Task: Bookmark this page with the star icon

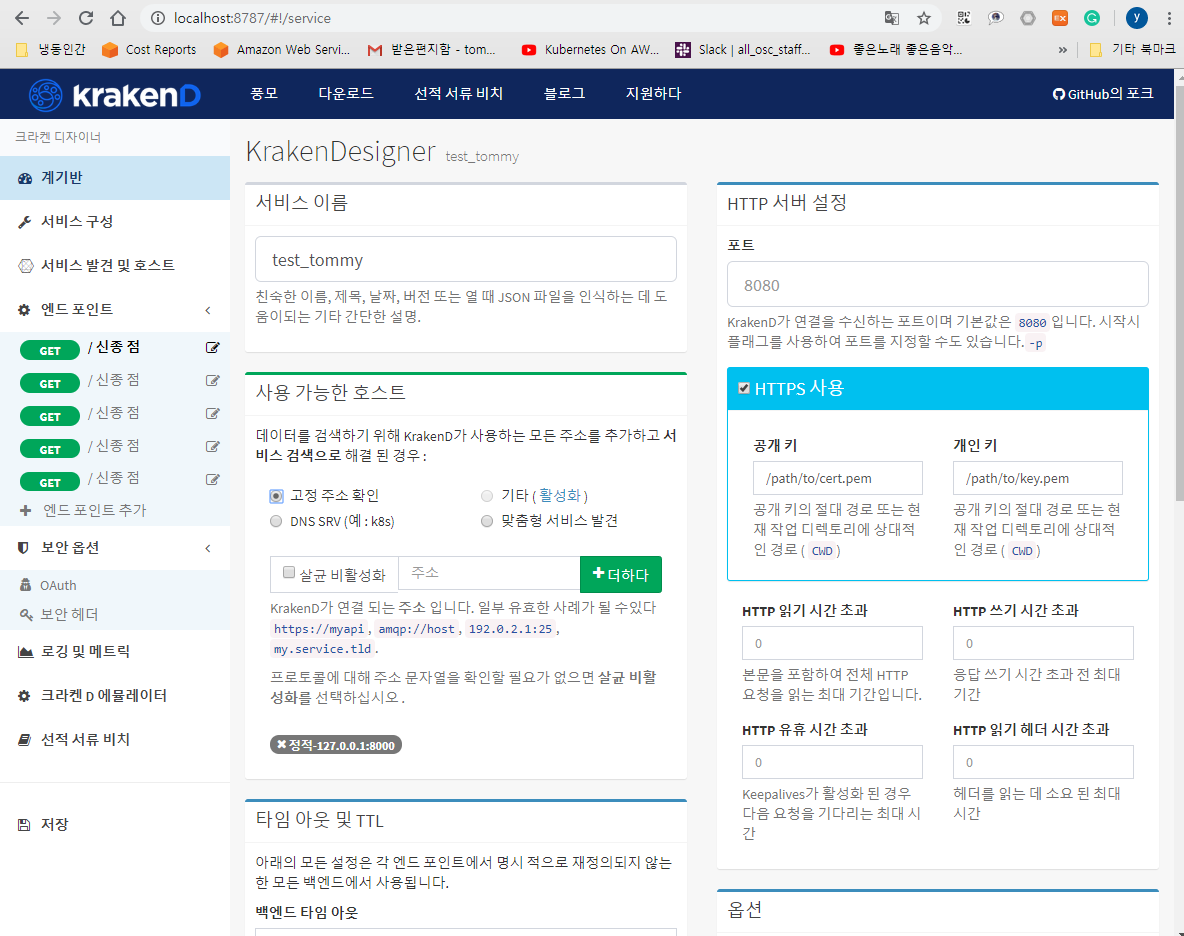Action: pyautogui.click(x=923, y=18)
